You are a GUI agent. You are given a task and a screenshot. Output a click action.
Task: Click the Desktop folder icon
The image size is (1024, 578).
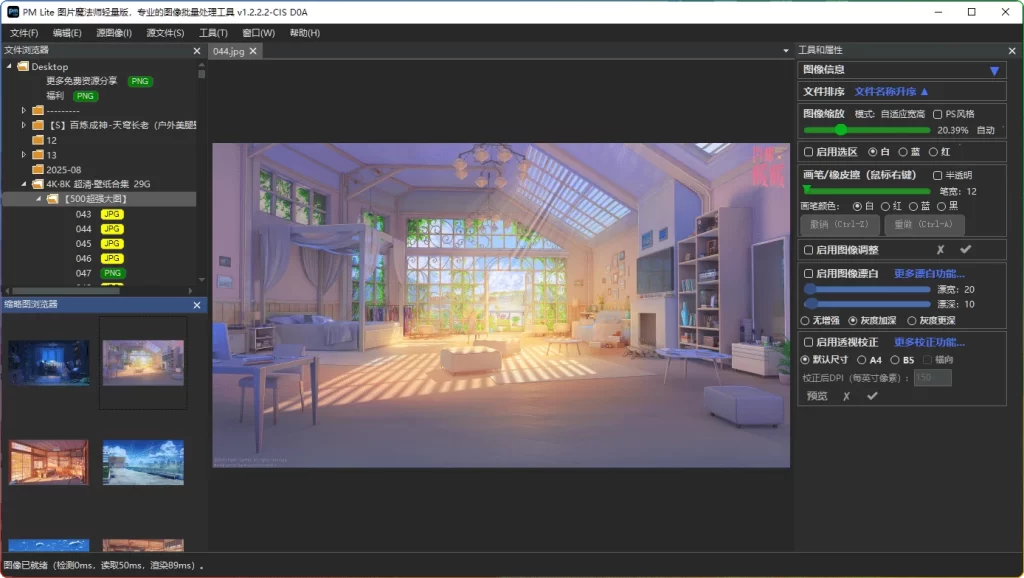23,66
